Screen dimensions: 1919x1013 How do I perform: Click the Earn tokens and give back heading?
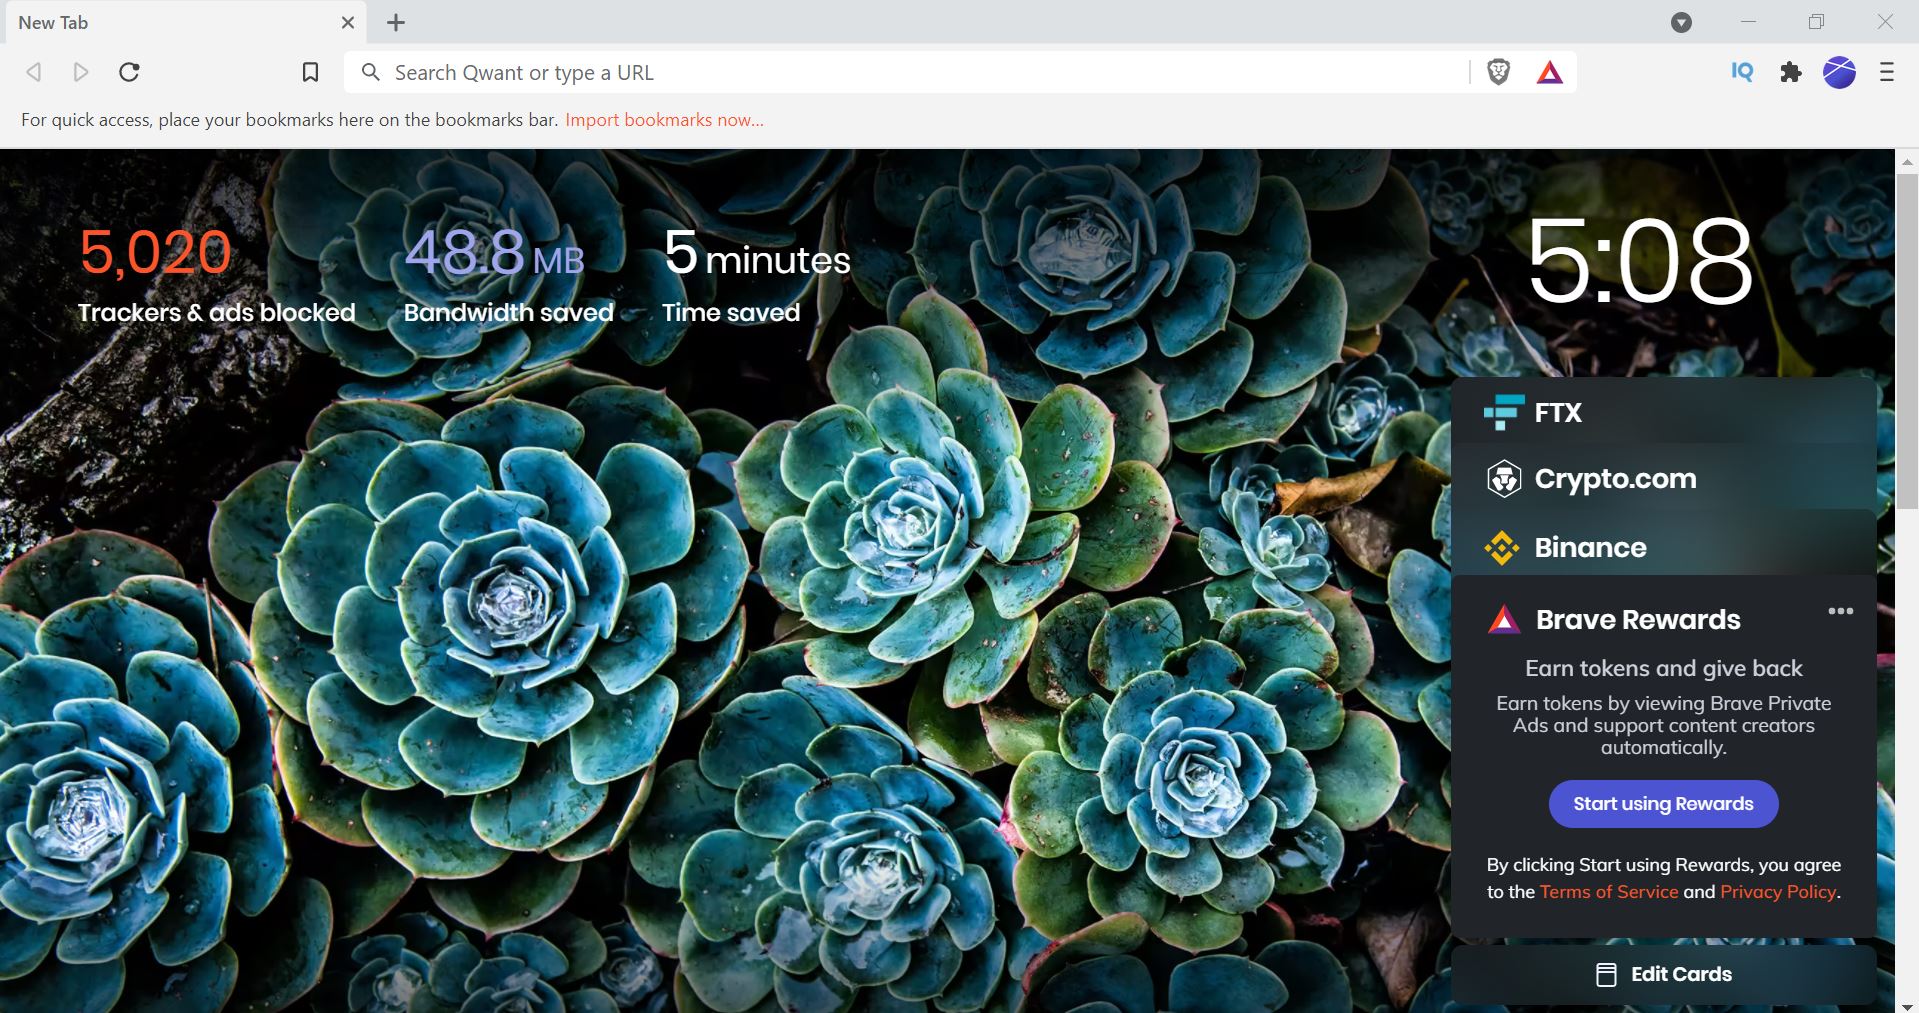[1664, 668]
